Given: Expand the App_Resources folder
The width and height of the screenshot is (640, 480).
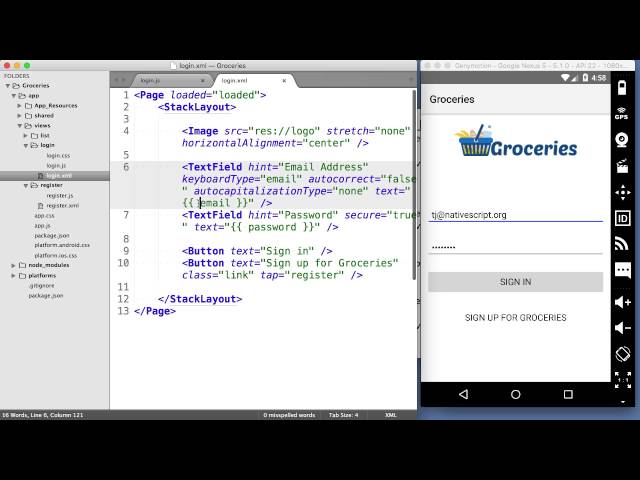Looking at the screenshot, I should tap(19, 106).
